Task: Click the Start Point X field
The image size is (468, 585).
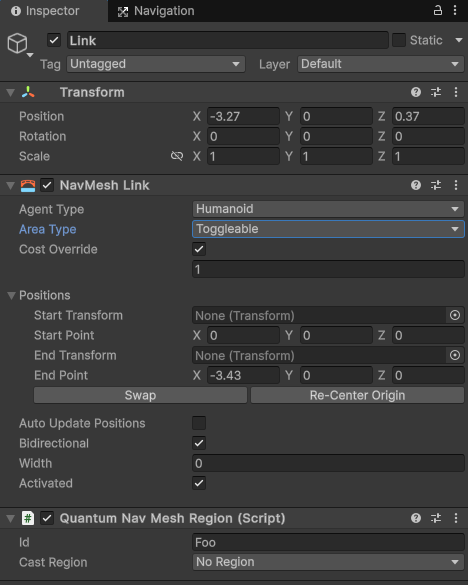Action: (243, 335)
